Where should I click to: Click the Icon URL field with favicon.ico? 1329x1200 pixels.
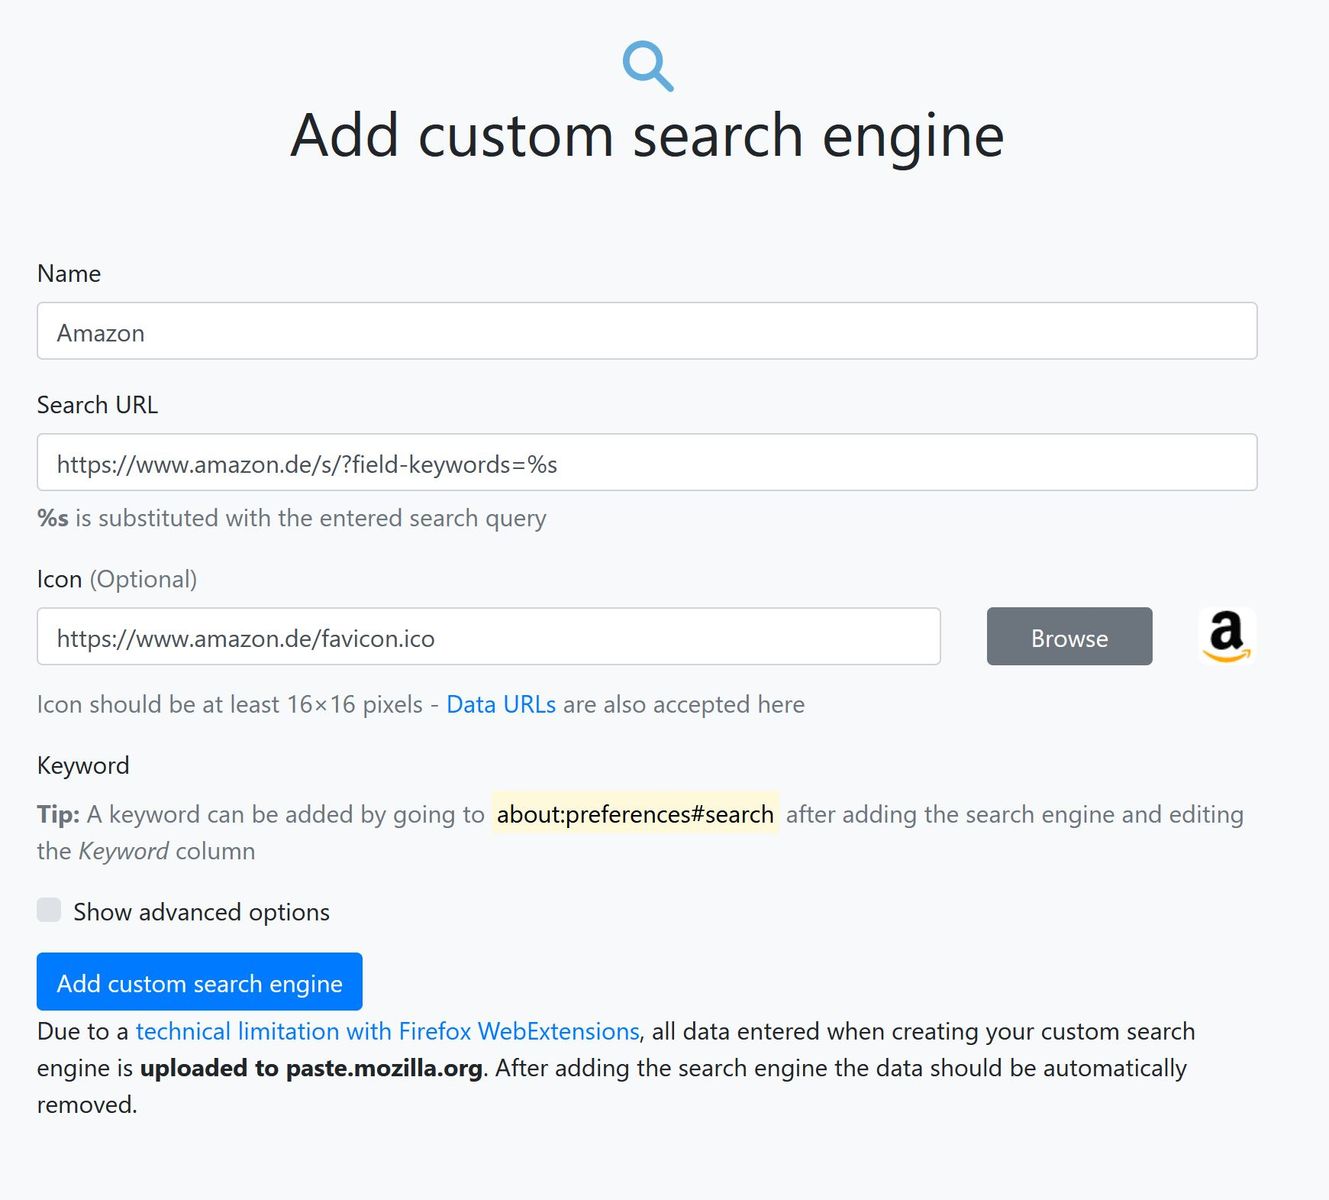point(488,636)
